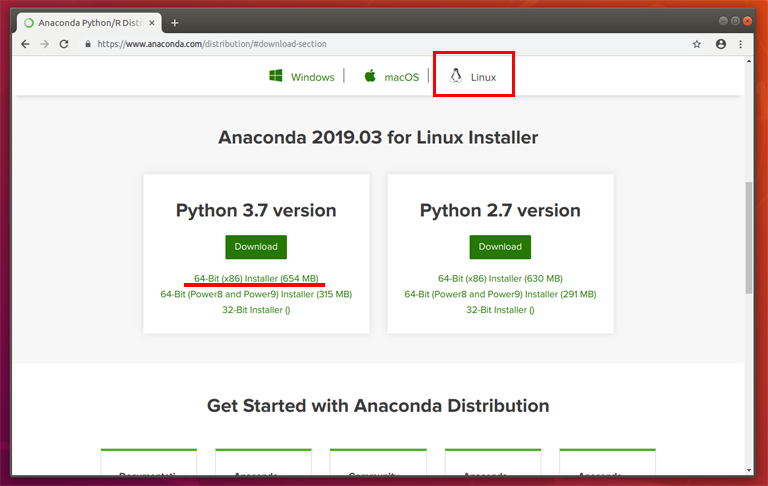Image resolution: width=768 pixels, height=486 pixels.
Task: Close the Chrome window
Action: (x=747, y=21)
